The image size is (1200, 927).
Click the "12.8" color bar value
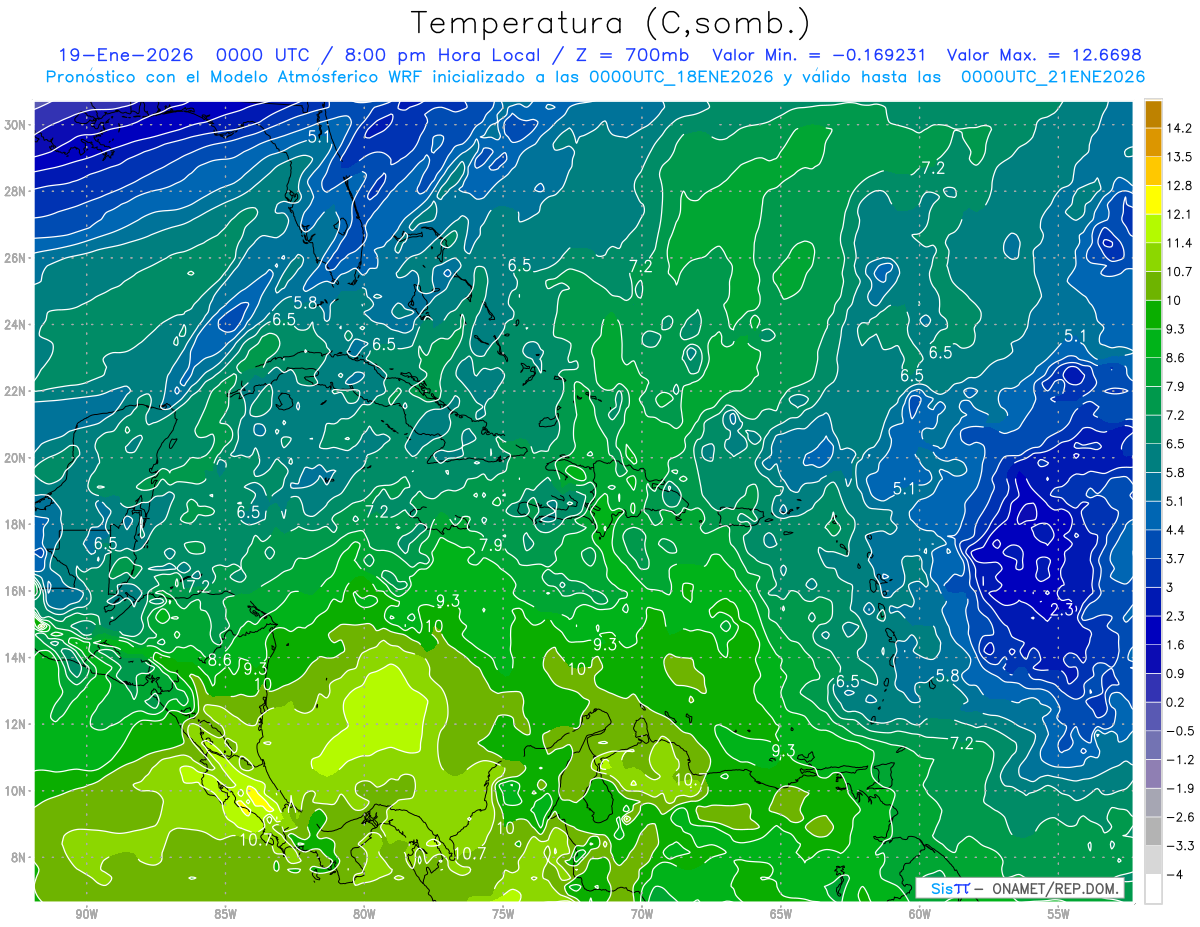coord(1180,185)
